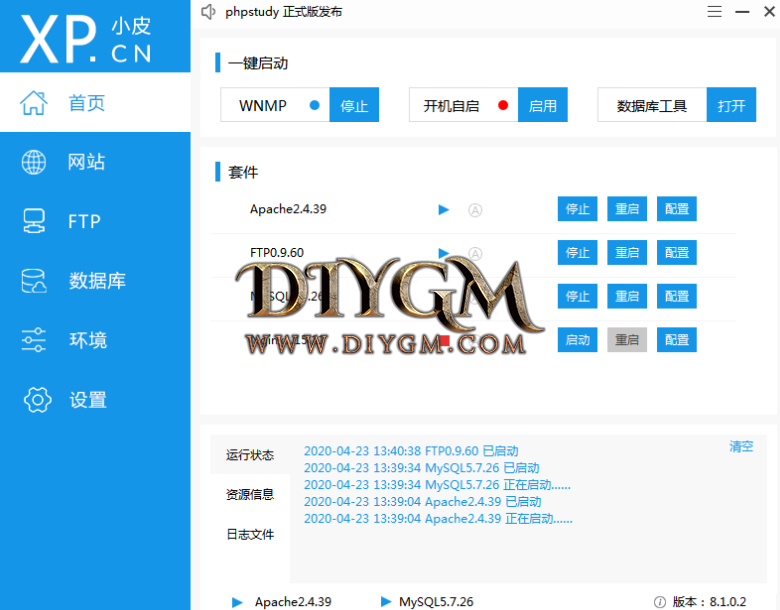Restart the MySQL service with 重启
The width and height of the screenshot is (780, 610).
[x=627, y=297]
